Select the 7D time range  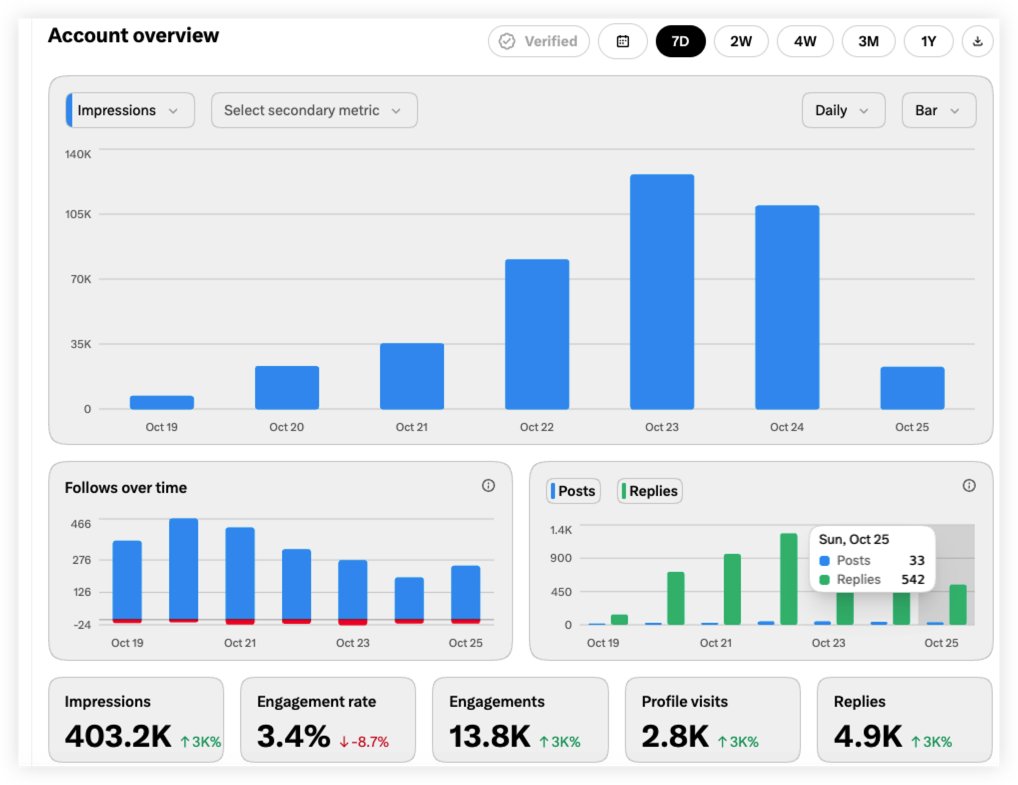click(x=680, y=42)
